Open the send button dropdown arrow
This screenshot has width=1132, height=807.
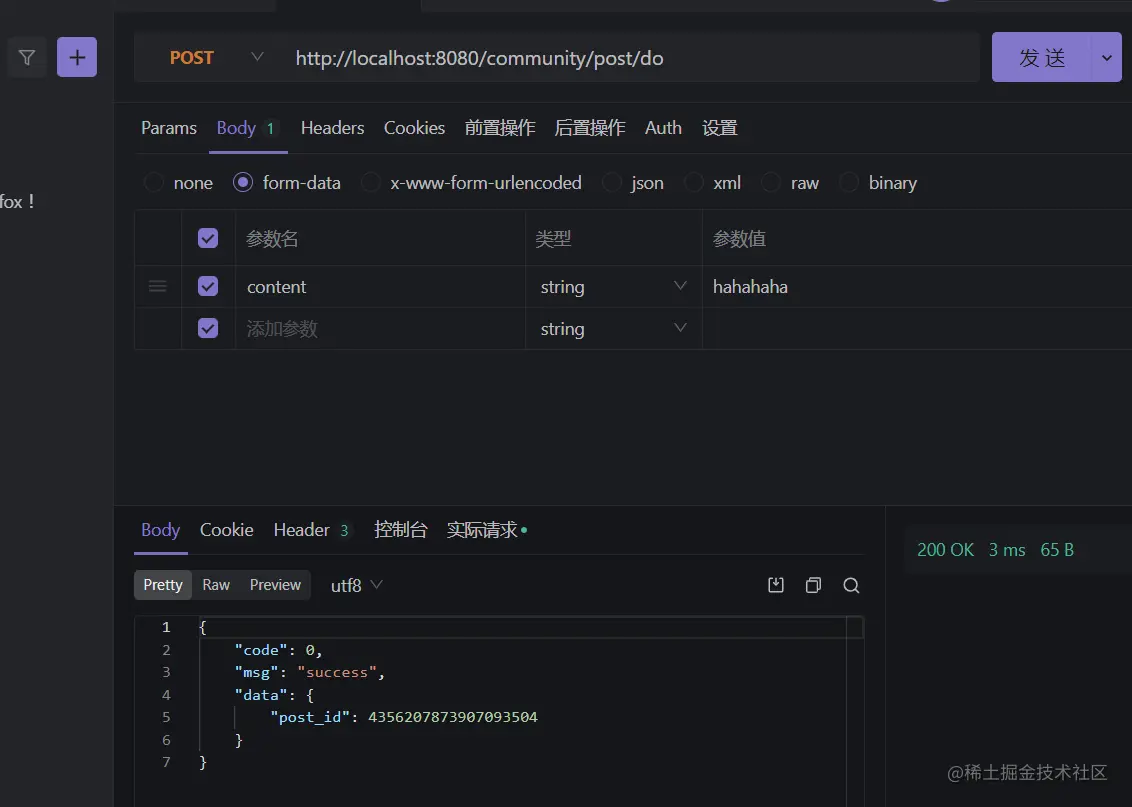tap(1106, 58)
